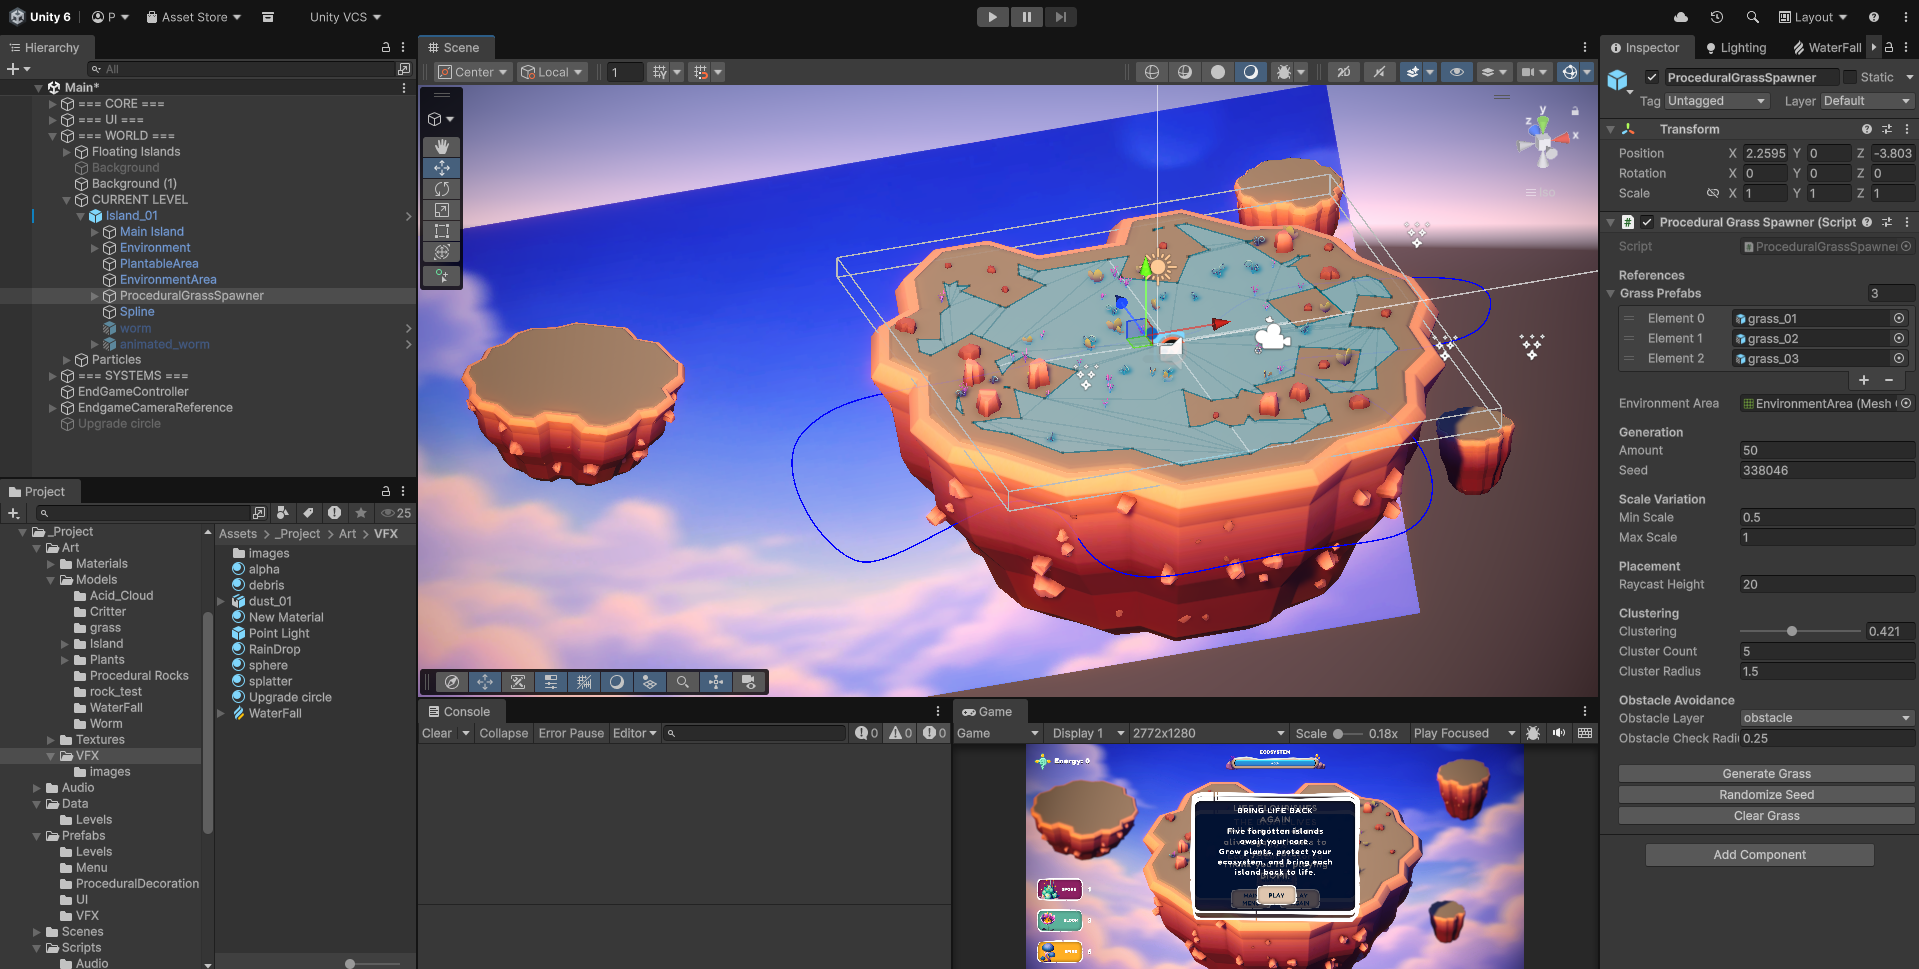Expand the === CORE === hierarchy item
The image size is (1919, 969).
(x=53, y=104)
